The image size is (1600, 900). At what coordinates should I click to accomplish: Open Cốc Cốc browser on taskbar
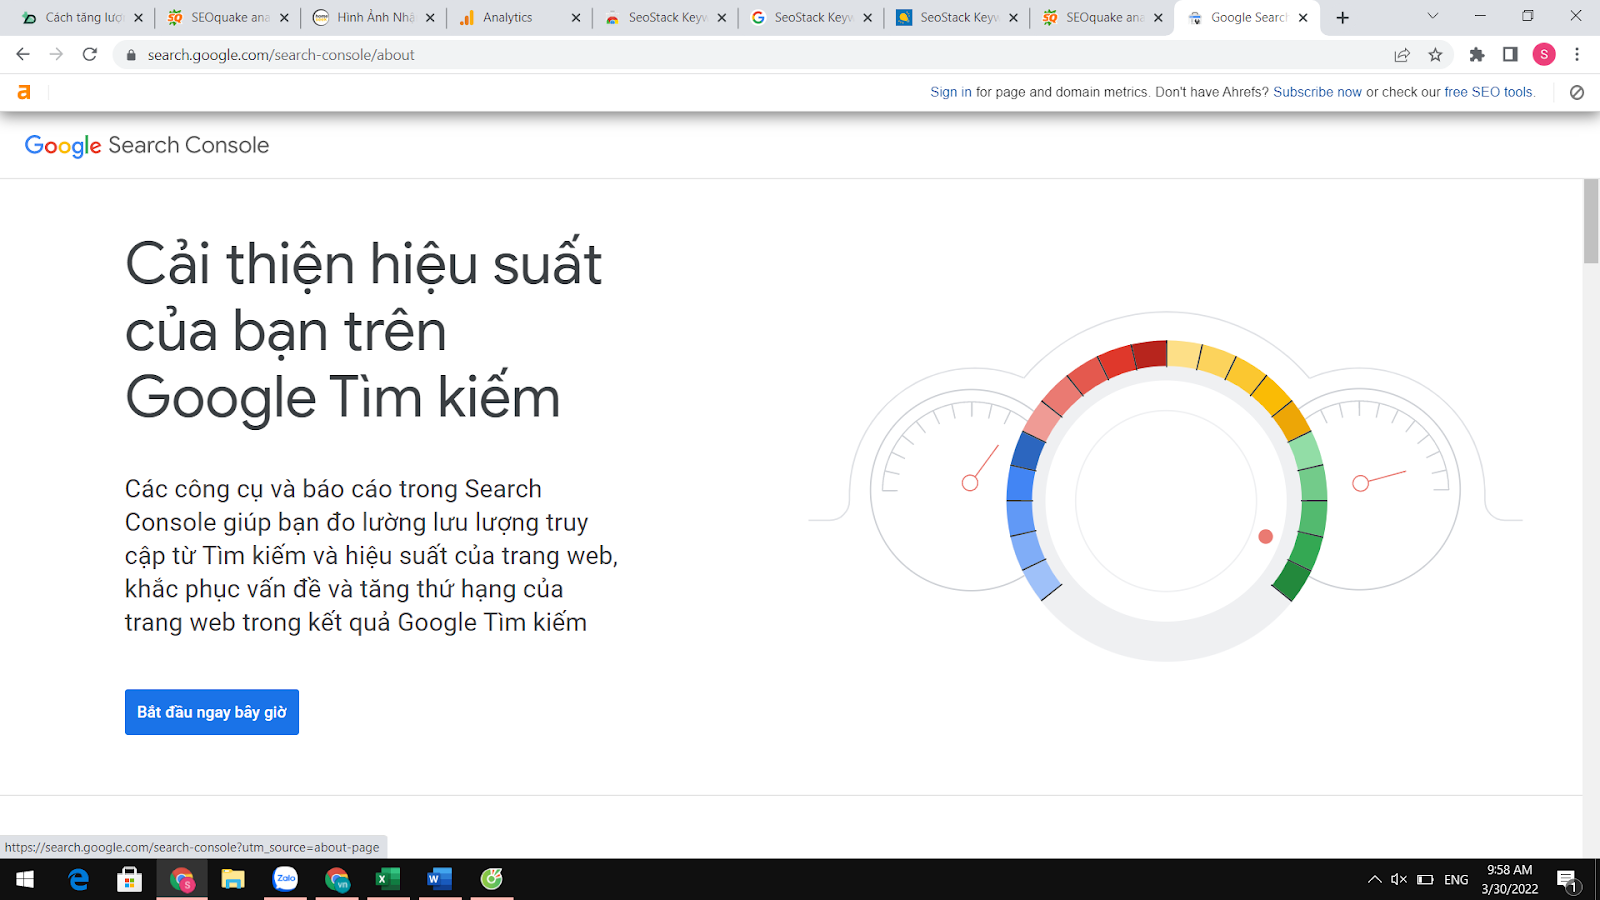[x=337, y=879]
